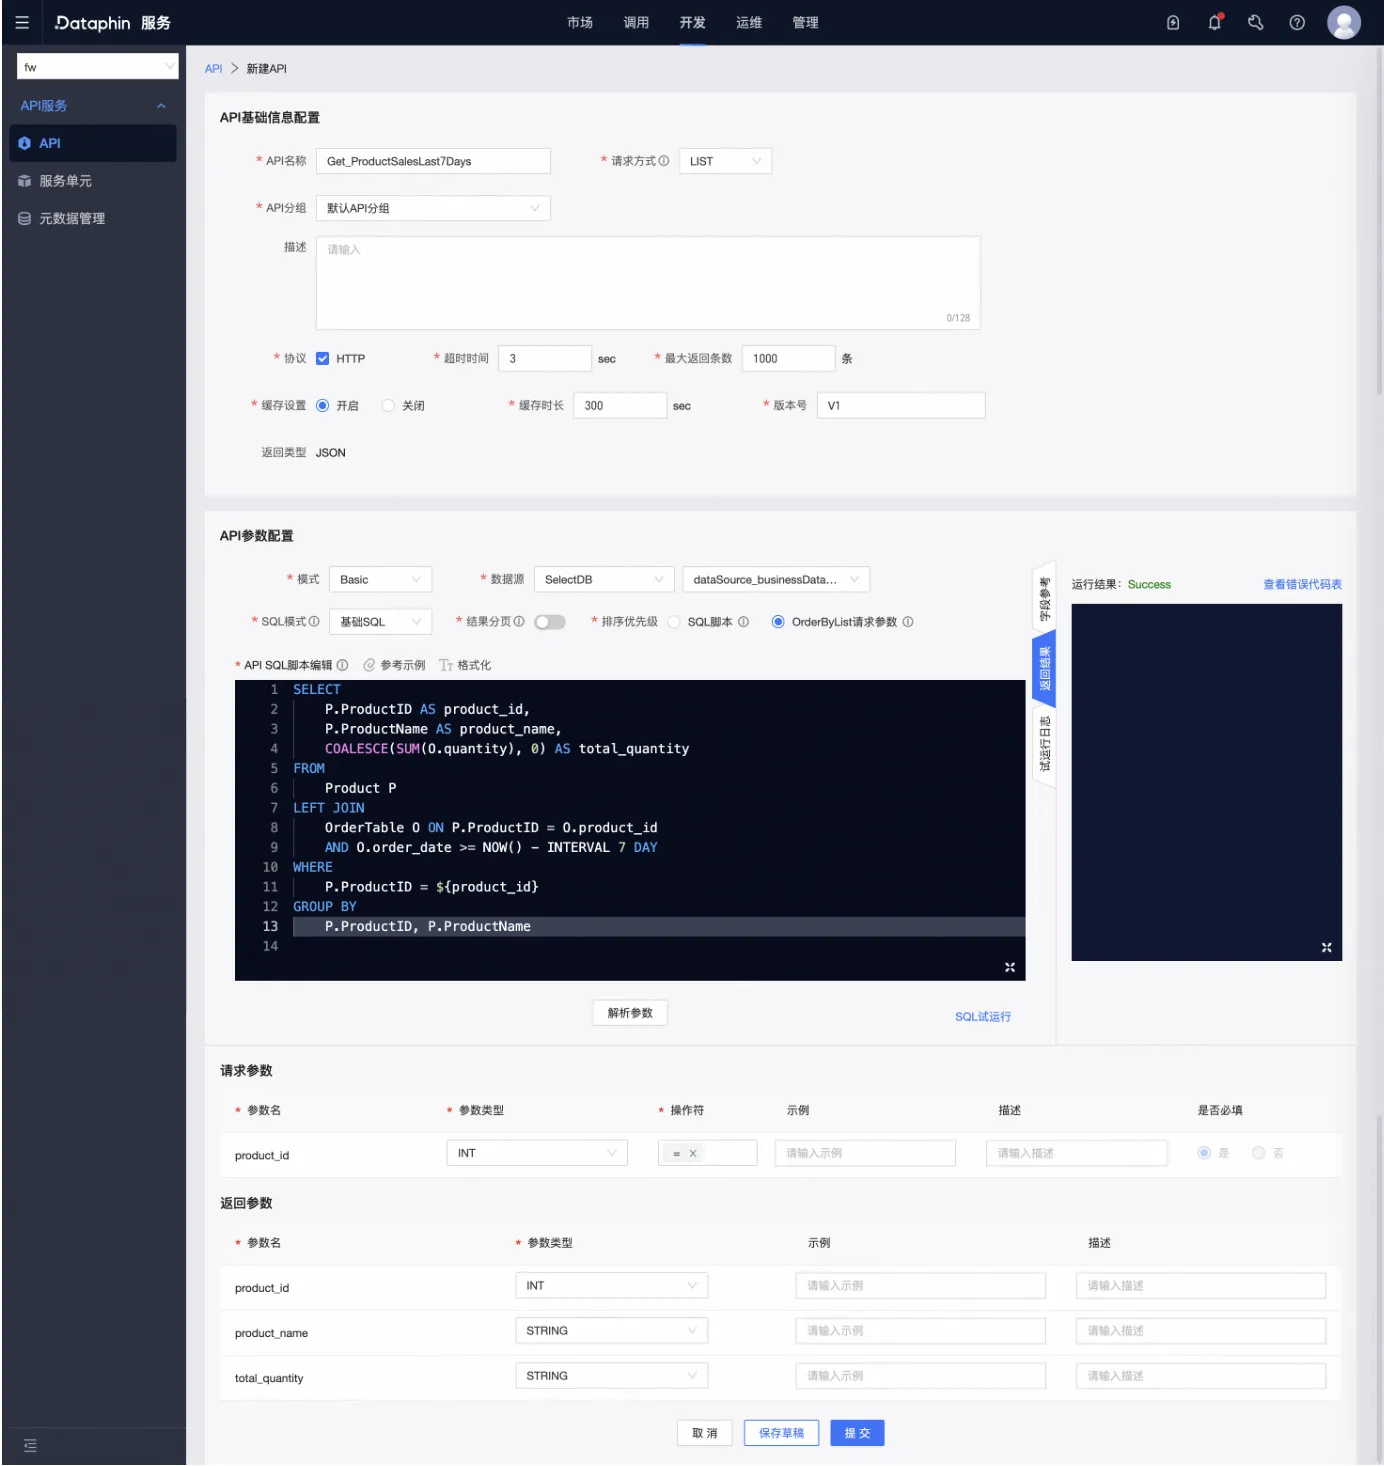Open return product_id INT type dropdown
Screen dimensions: 1384x1466
coord(612,1286)
